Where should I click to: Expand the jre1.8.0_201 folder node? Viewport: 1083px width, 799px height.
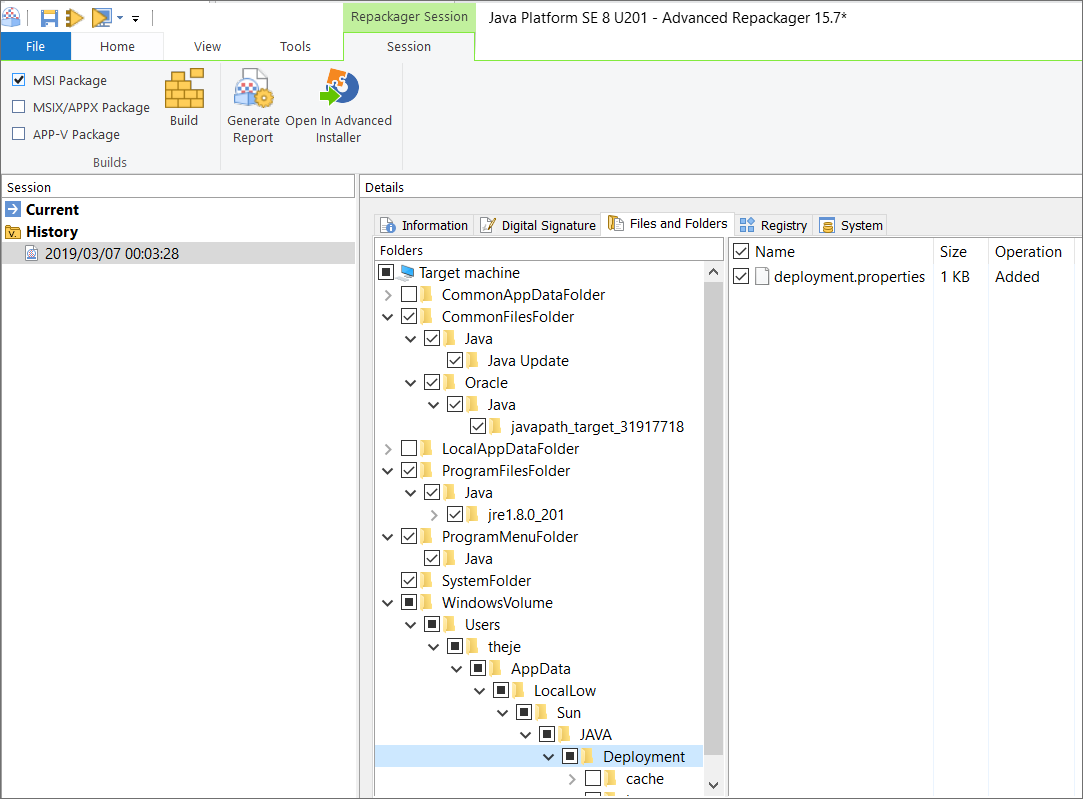[x=434, y=515]
